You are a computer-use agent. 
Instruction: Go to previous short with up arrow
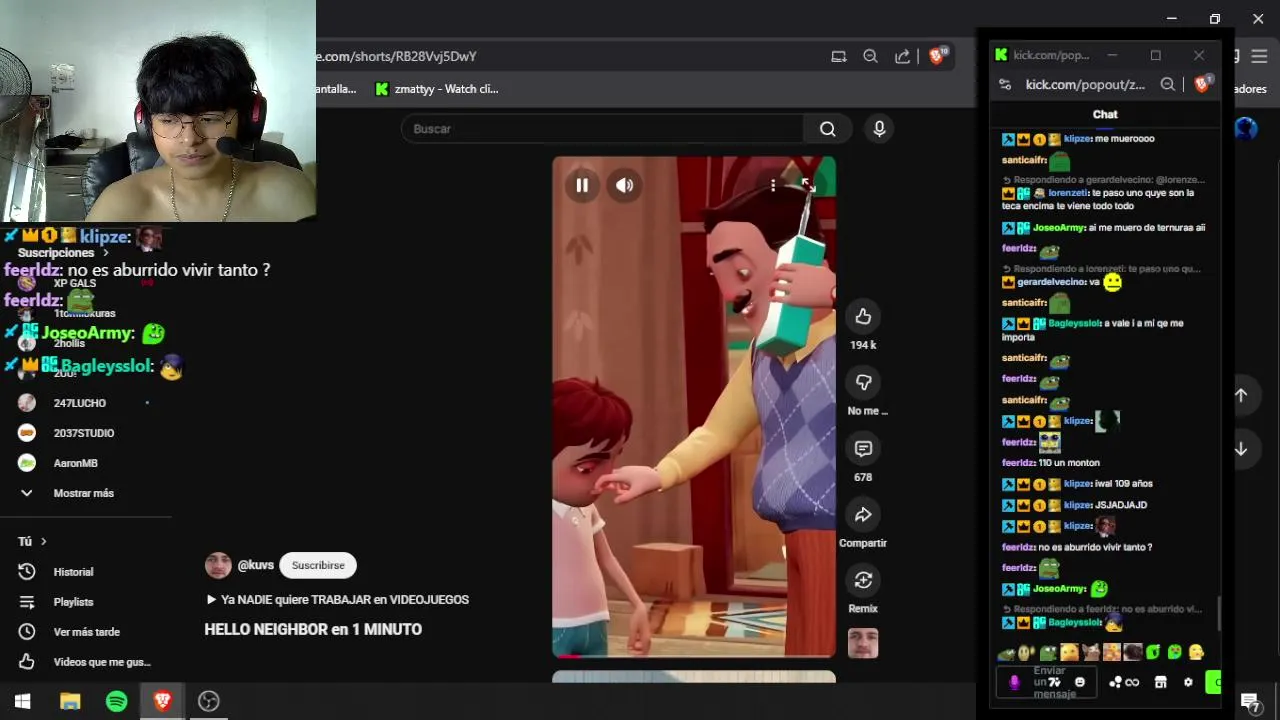1241,395
